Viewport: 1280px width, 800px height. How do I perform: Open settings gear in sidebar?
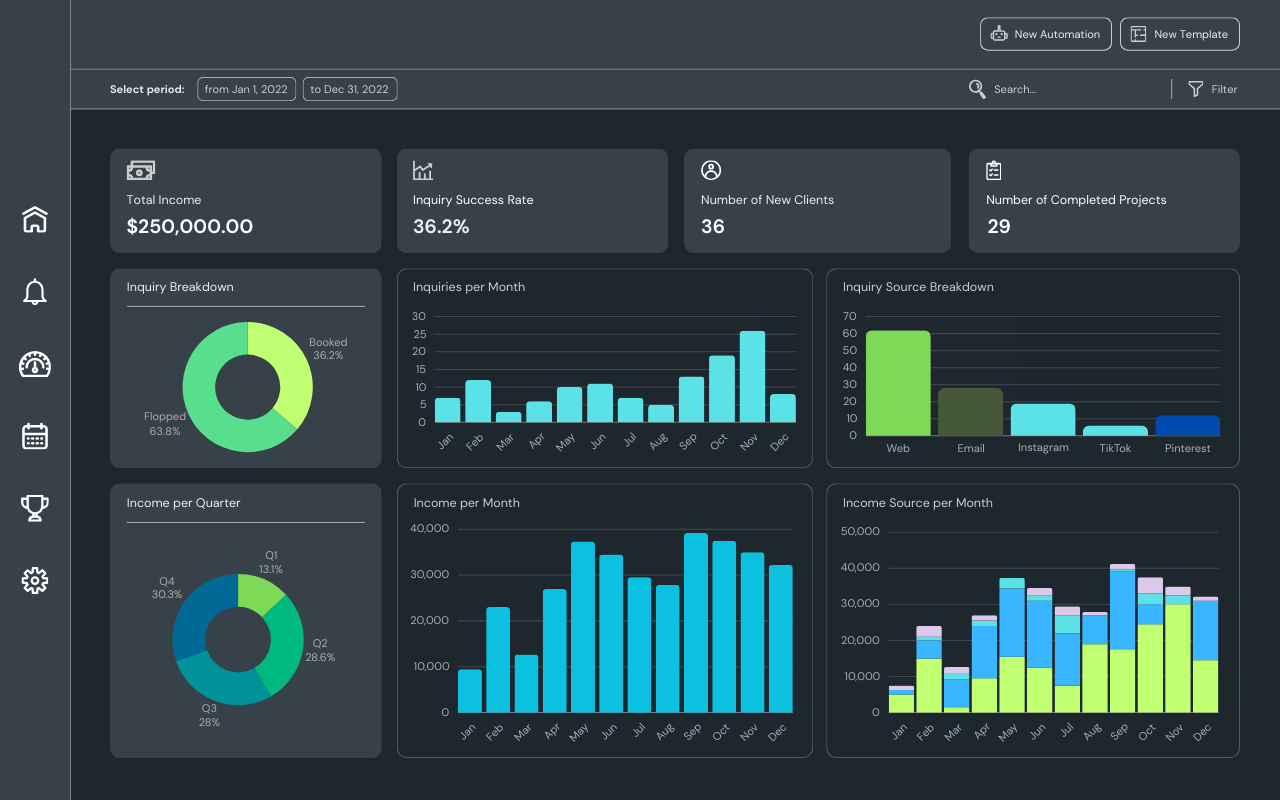[x=35, y=580]
